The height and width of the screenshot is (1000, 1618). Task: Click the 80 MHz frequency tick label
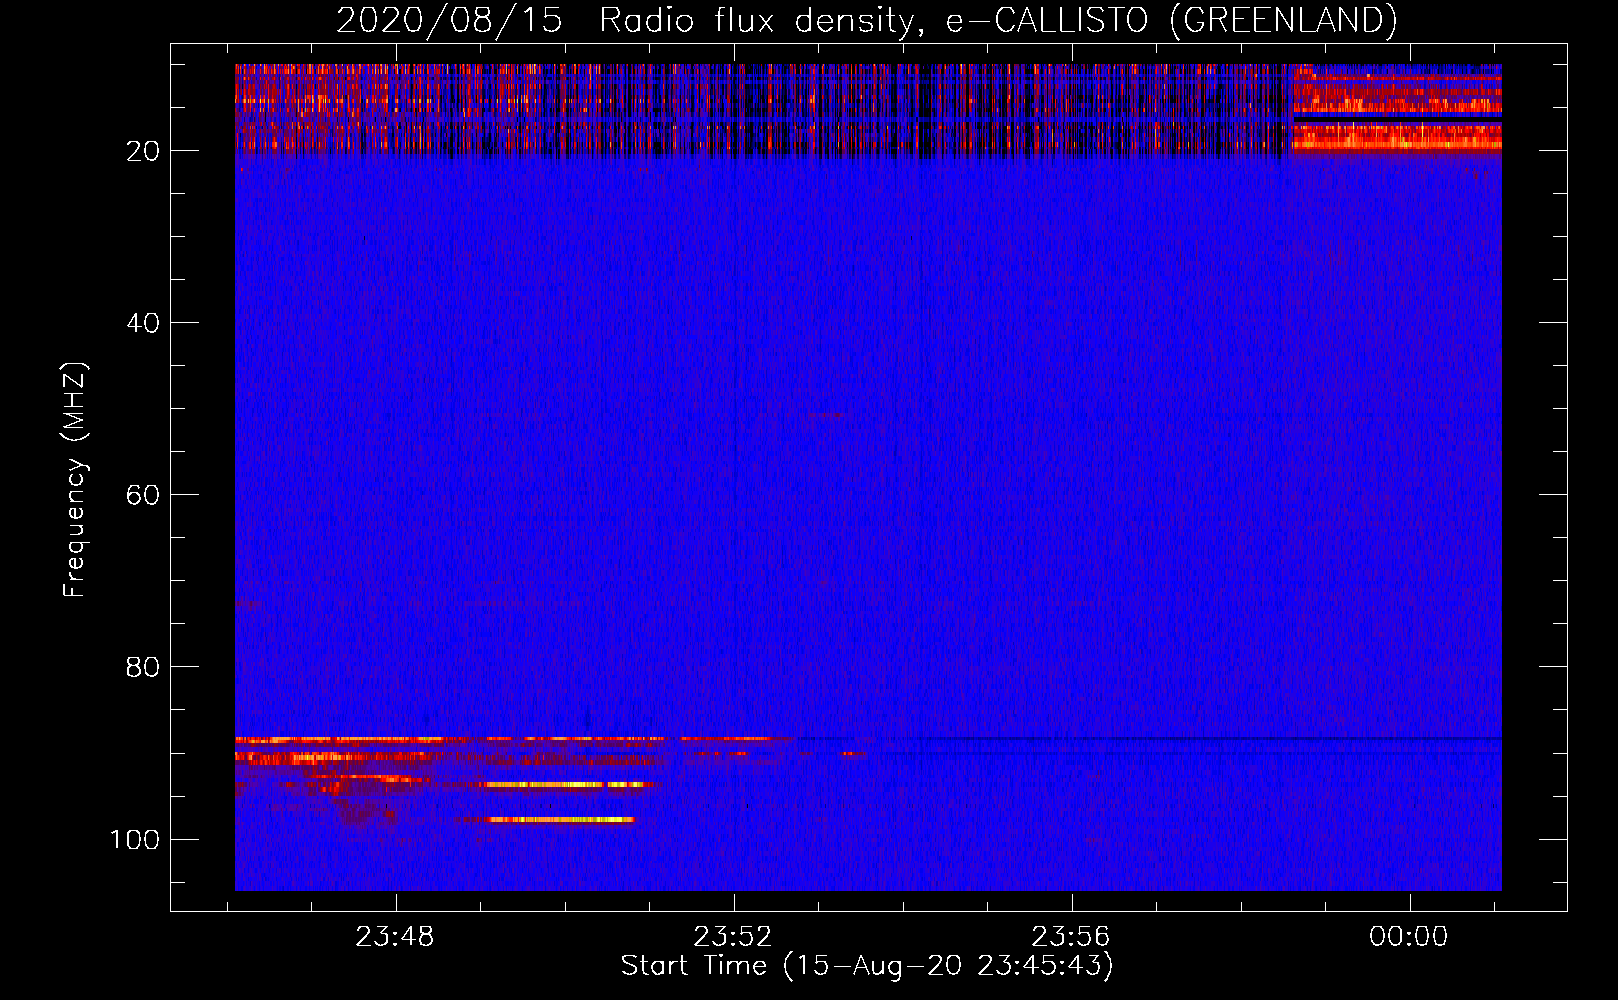[x=143, y=667]
